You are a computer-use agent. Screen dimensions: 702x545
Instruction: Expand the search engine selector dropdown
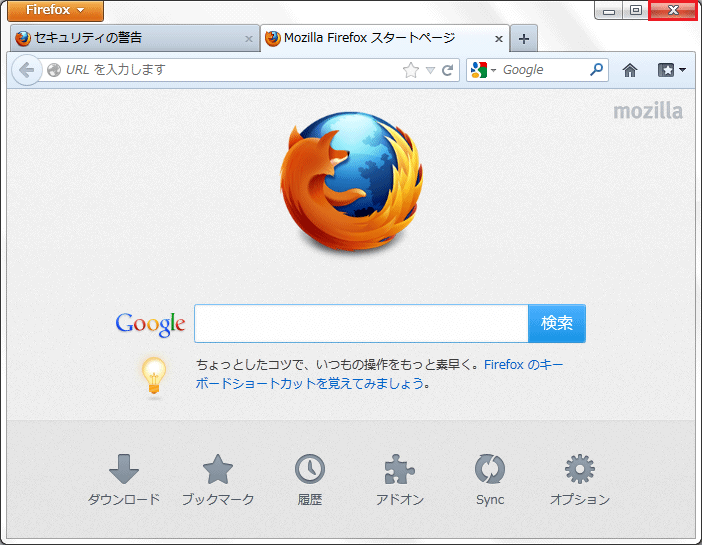click(483, 70)
